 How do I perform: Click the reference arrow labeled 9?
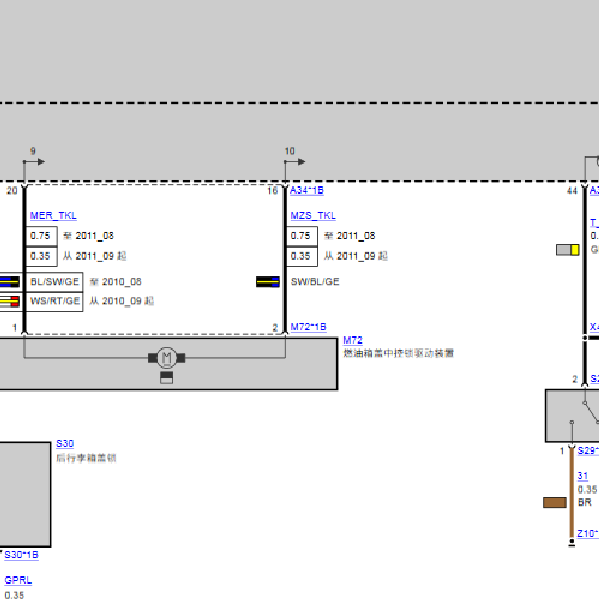[x=34, y=162]
